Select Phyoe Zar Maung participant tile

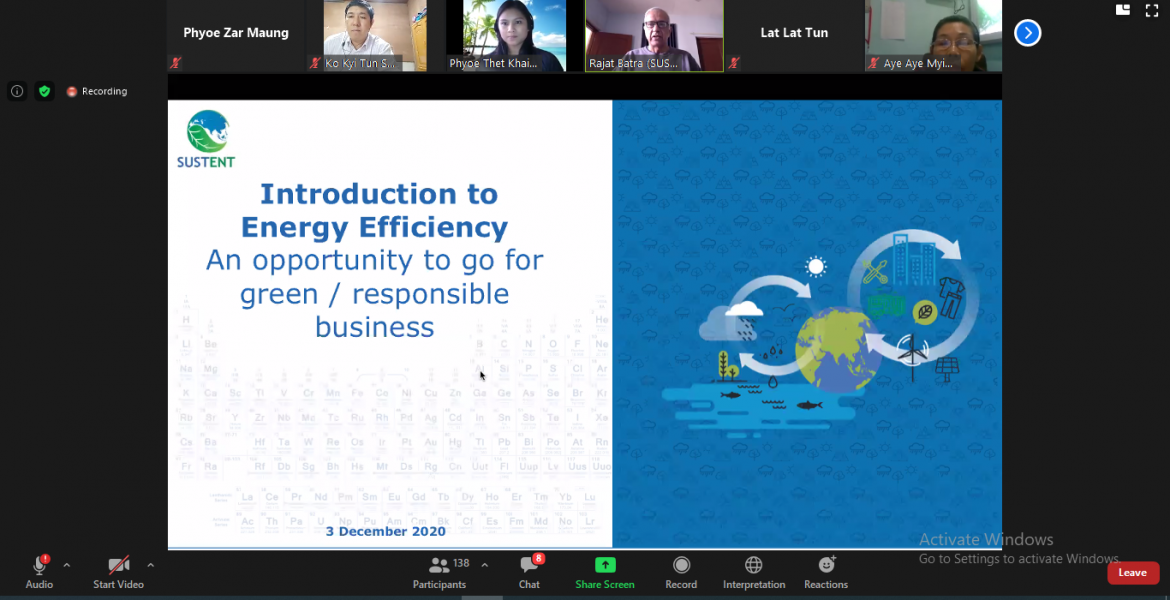coord(236,36)
